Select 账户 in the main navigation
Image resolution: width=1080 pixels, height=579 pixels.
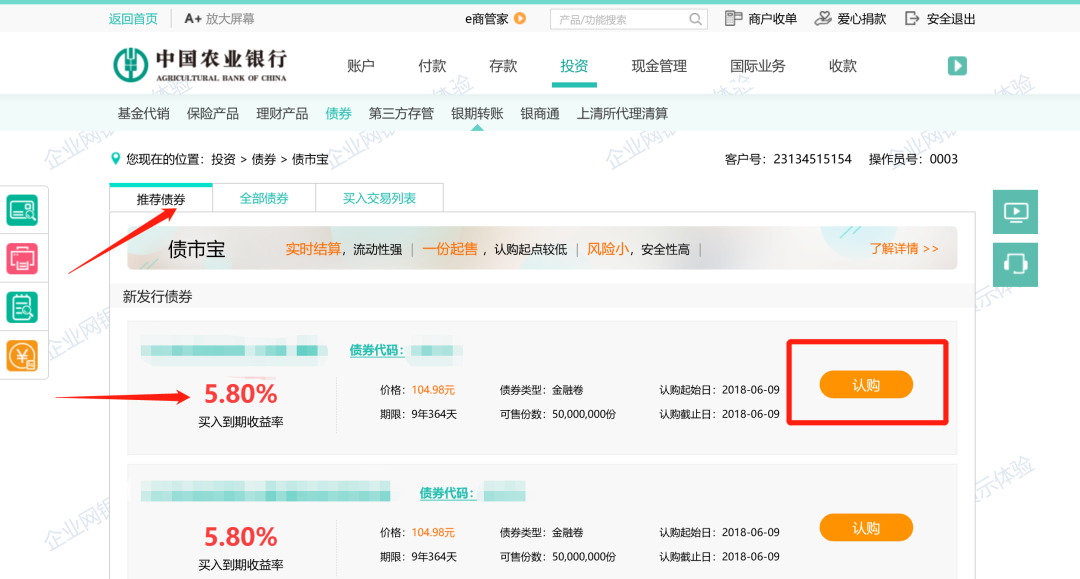(x=361, y=66)
